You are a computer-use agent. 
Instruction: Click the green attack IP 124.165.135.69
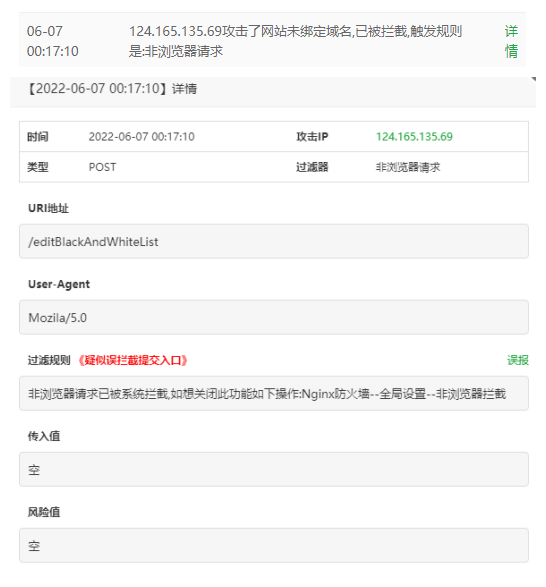click(414, 137)
